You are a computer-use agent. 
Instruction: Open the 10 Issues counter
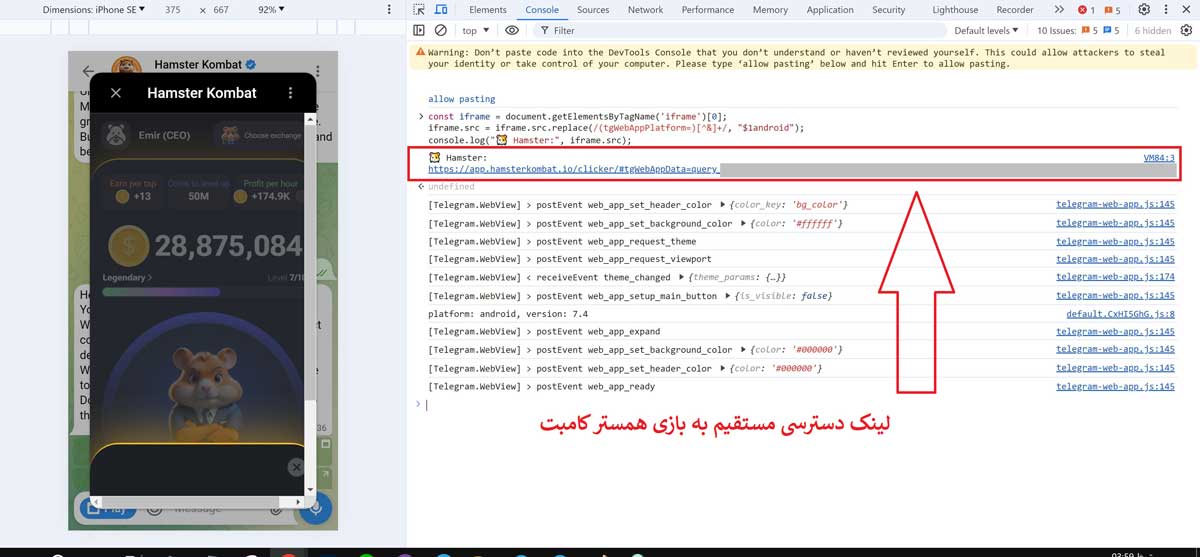coord(1077,30)
